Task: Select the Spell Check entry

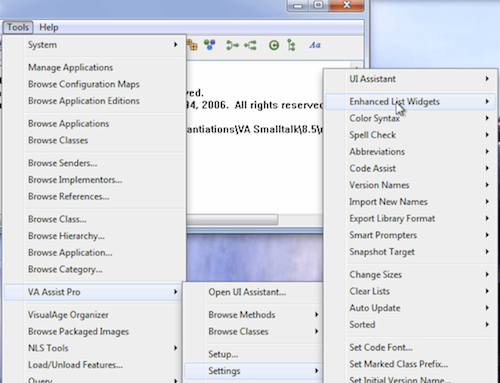Action: click(x=410, y=135)
